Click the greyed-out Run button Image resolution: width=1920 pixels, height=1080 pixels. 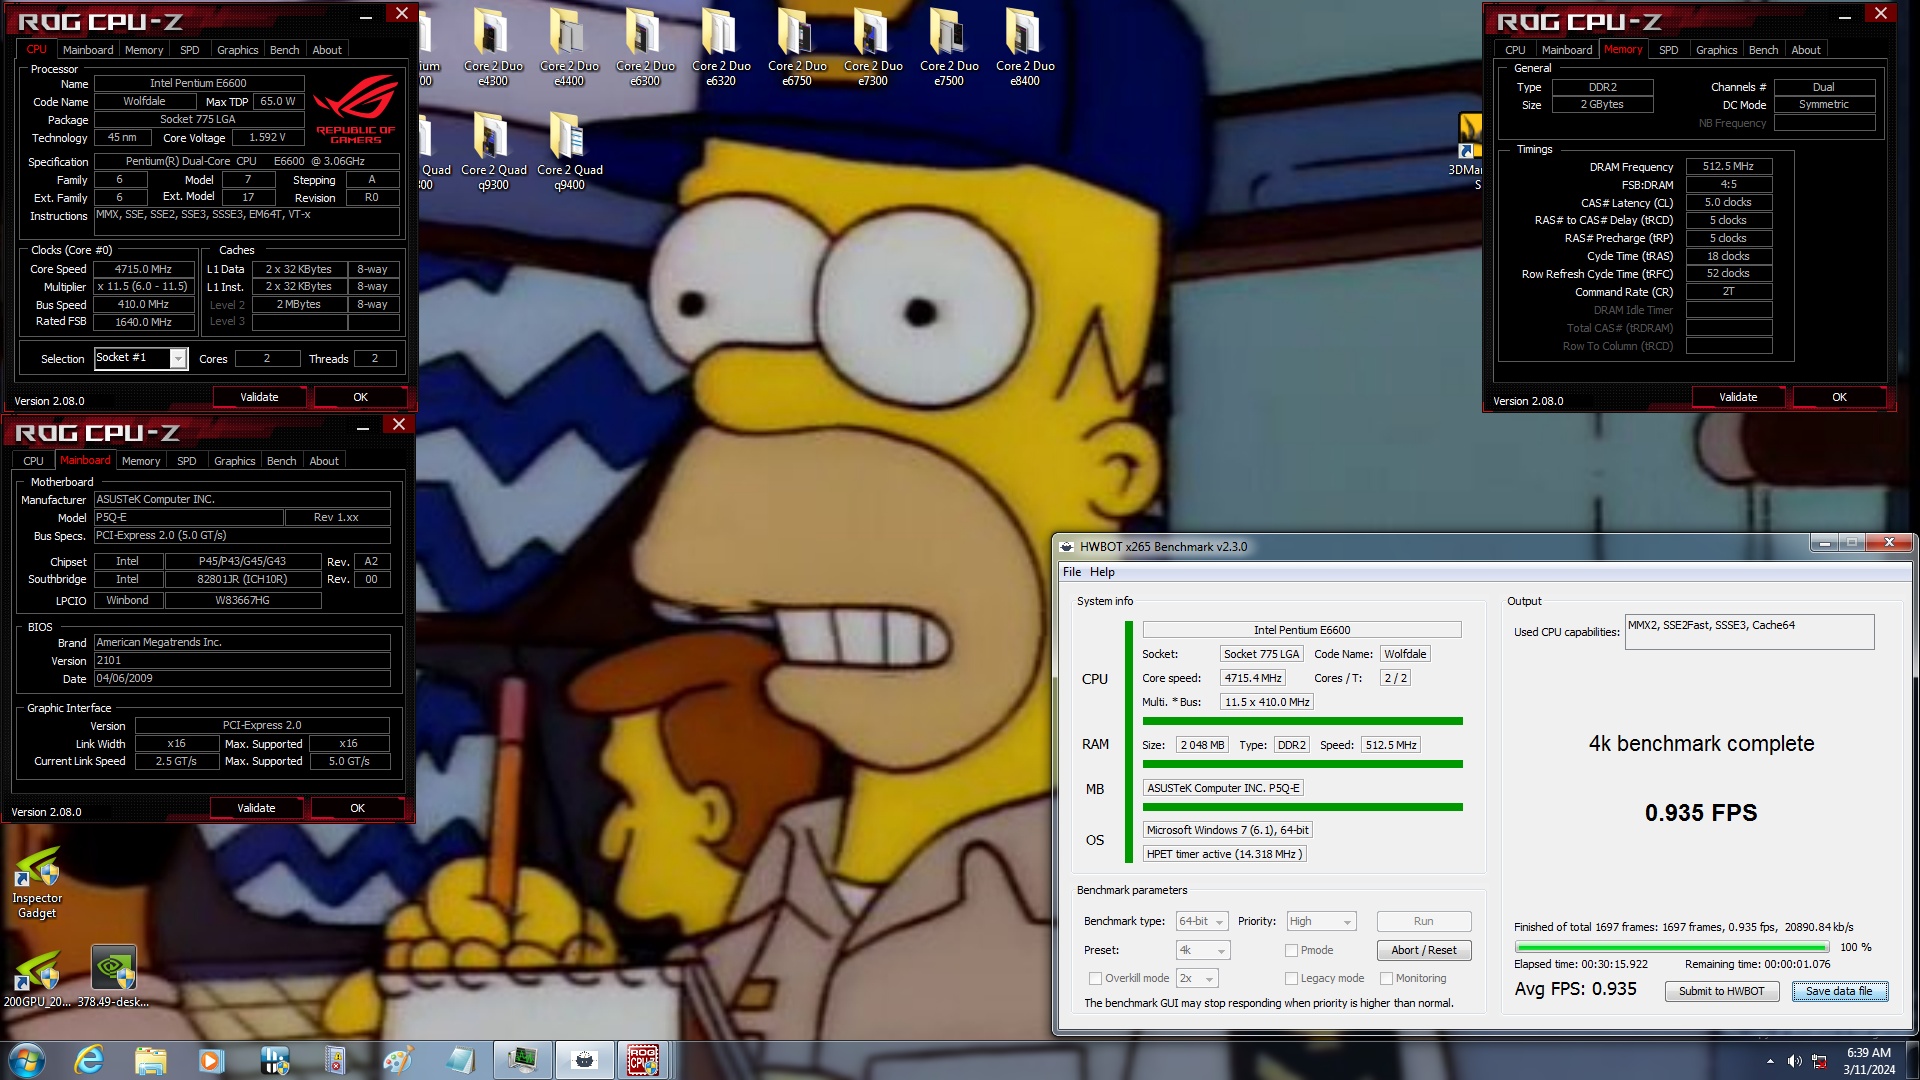coord(1423,921)
